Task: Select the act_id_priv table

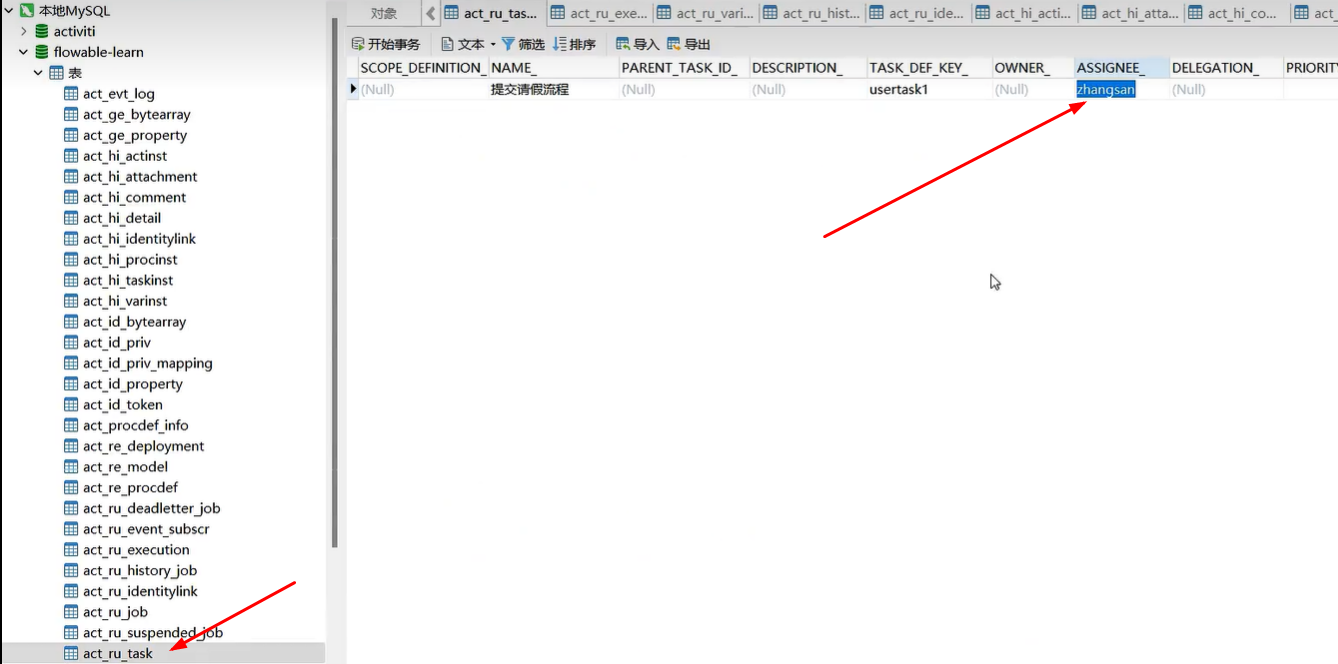Action: click(x=117, y=342)
